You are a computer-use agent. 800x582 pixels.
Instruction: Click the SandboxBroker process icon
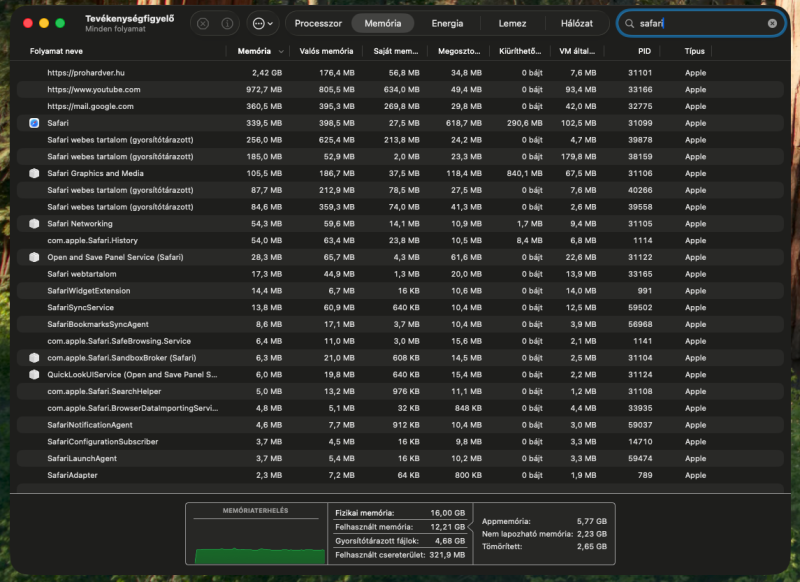[x=34, y=358]
